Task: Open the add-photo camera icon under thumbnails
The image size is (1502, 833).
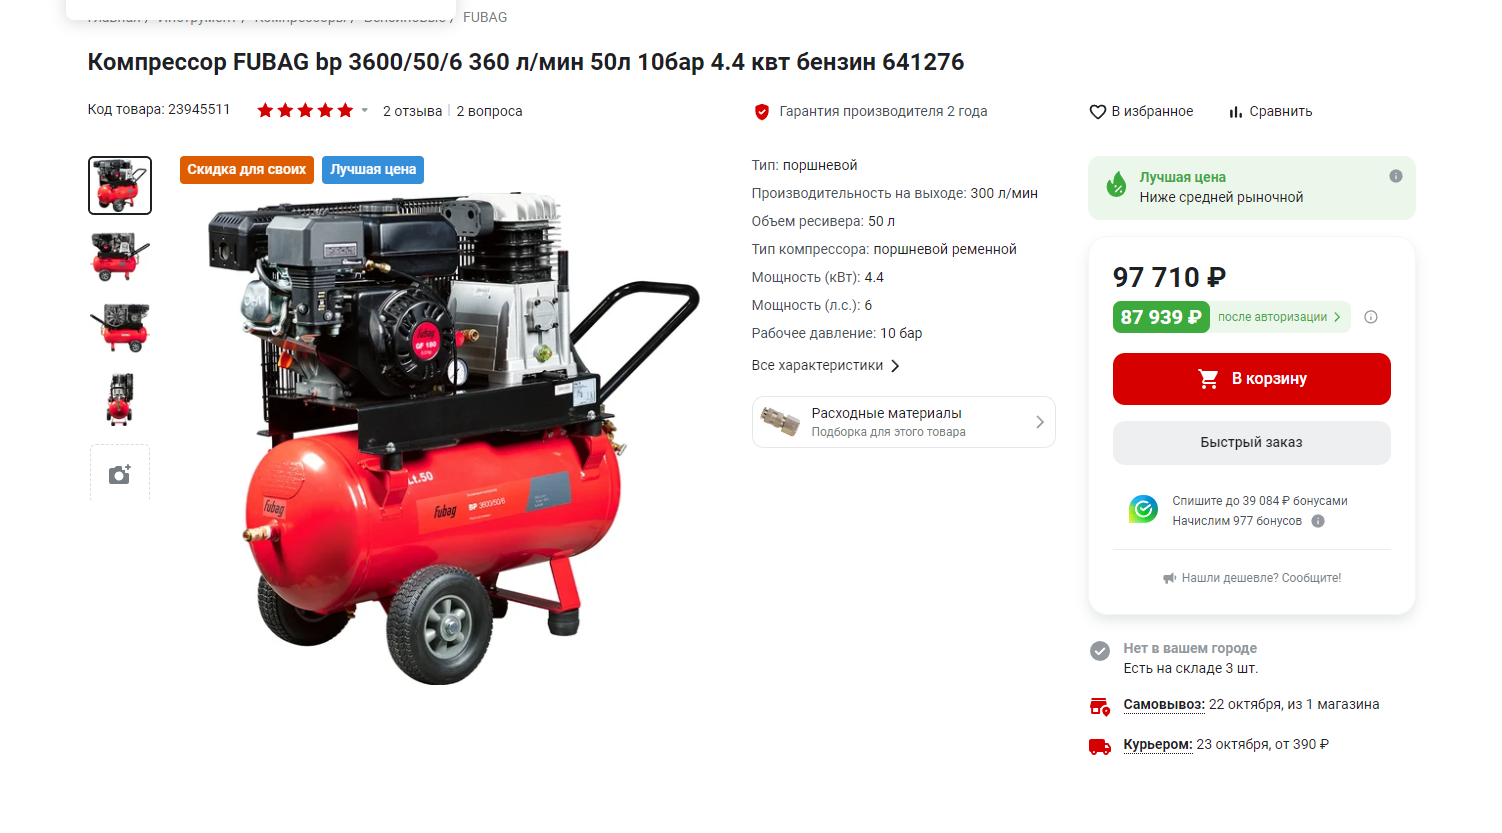Action: click(x=120, y=474)
